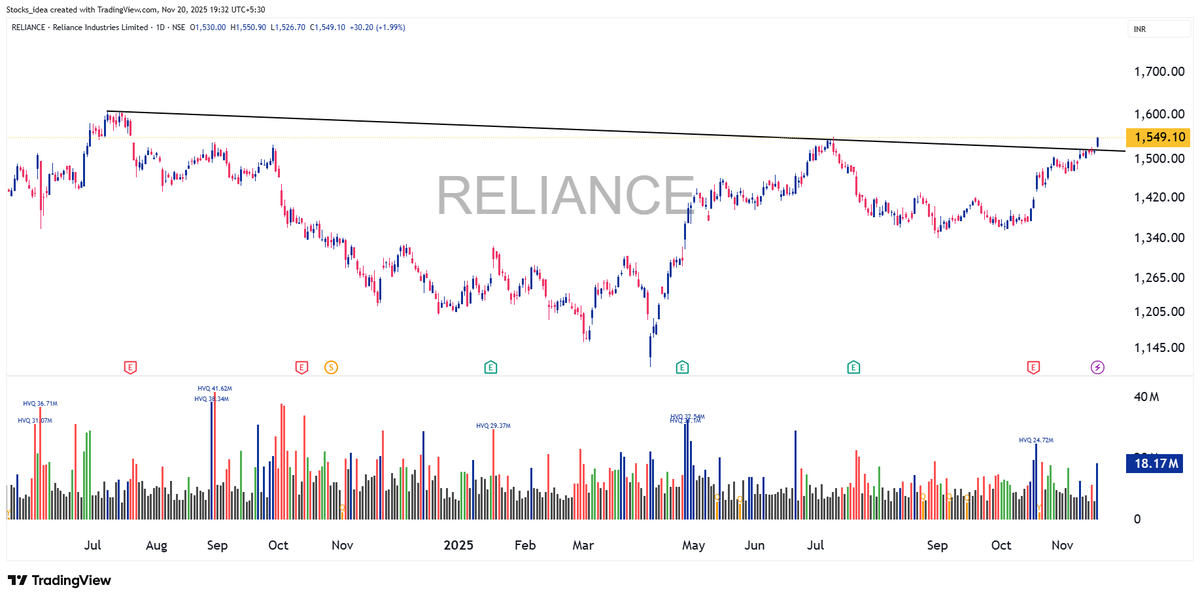Click the 1,700.00 price axis label
The image size is (1200, 600).
(x=1161, y=72)
